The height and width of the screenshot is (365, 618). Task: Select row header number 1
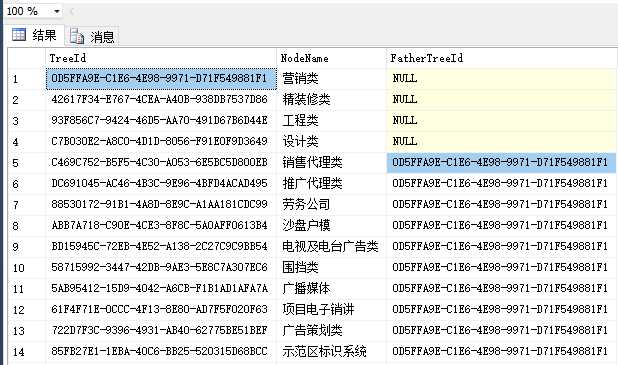26,79
